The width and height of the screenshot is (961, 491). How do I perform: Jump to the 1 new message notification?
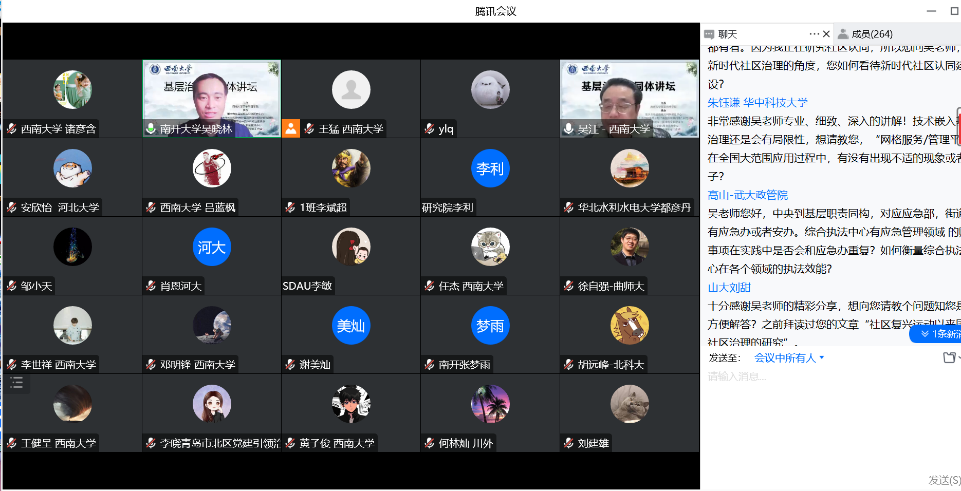coord(934,334)
